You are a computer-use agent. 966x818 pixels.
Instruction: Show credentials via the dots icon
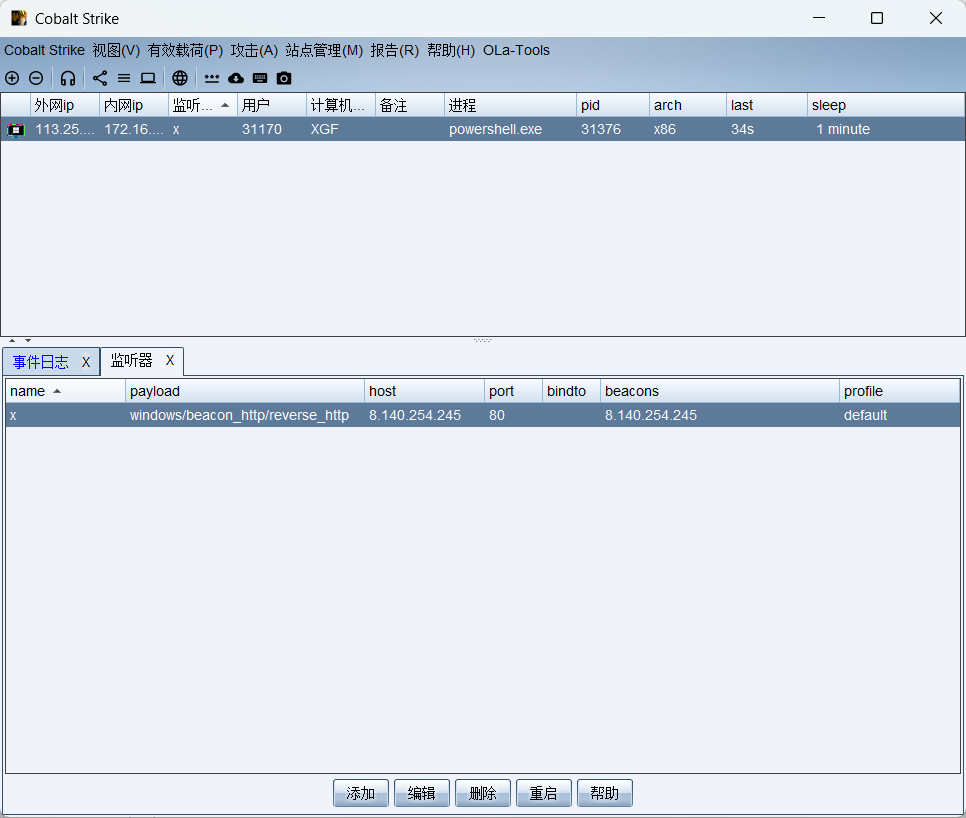[x=212, y=78]
